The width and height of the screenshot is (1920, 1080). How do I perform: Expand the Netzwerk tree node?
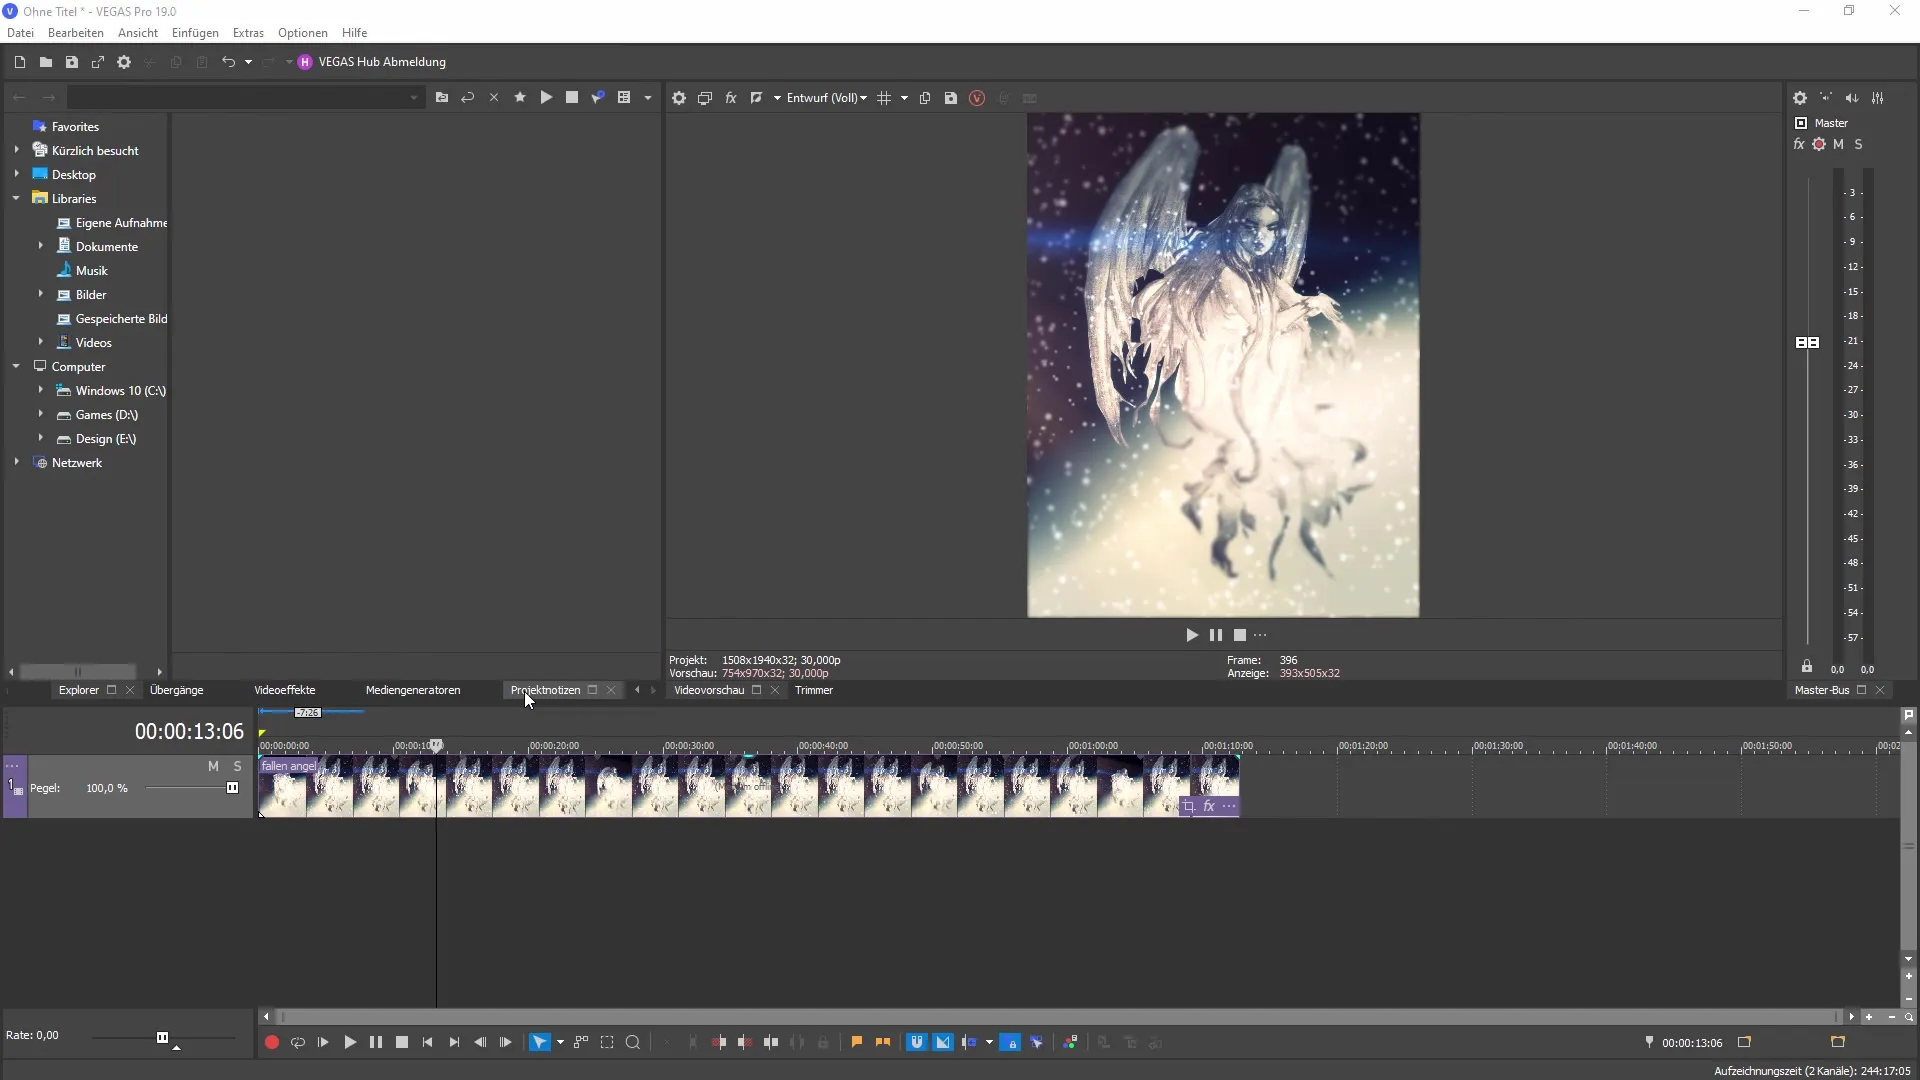pos(16,462)
